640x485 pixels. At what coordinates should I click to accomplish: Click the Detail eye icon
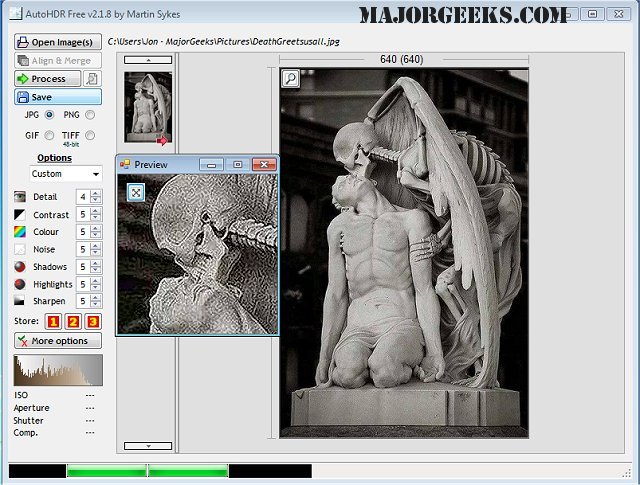20,197
